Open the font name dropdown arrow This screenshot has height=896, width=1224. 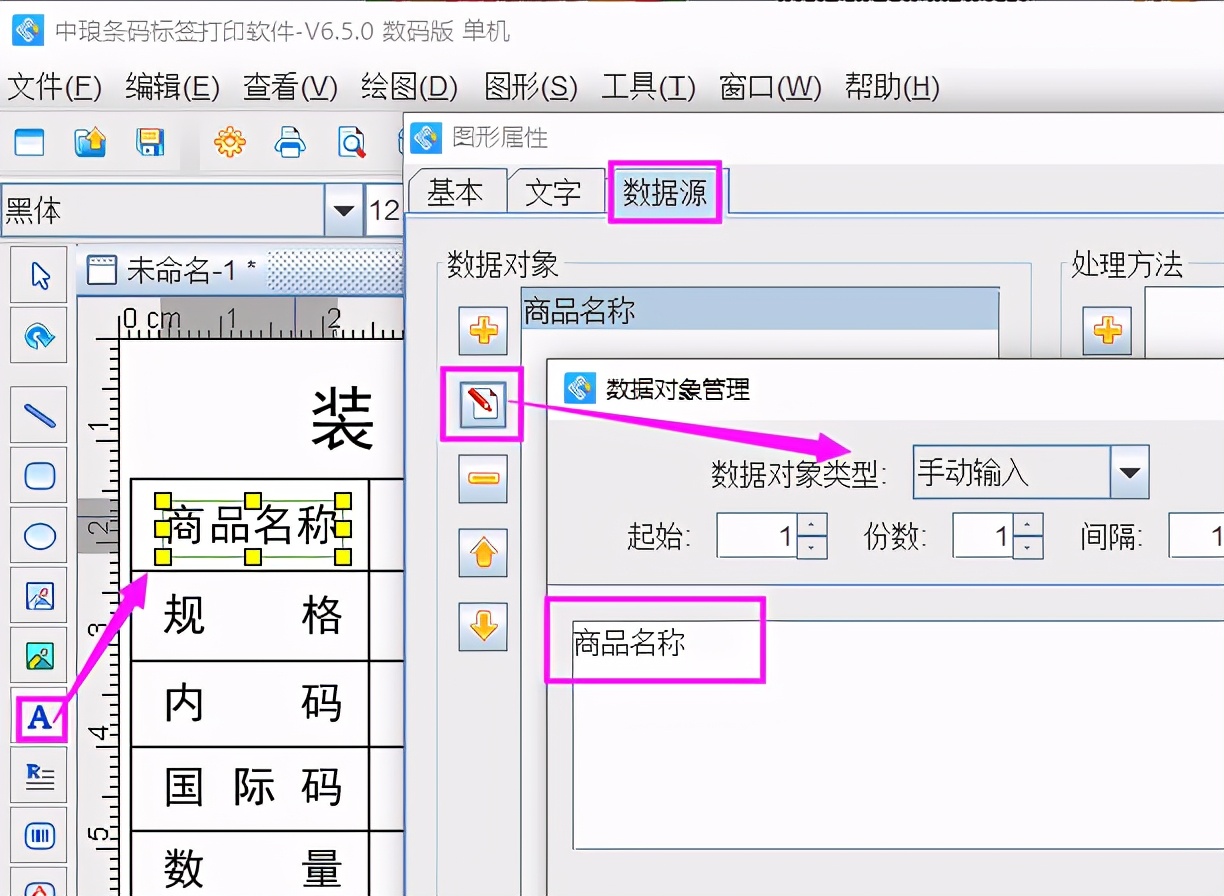343,210
